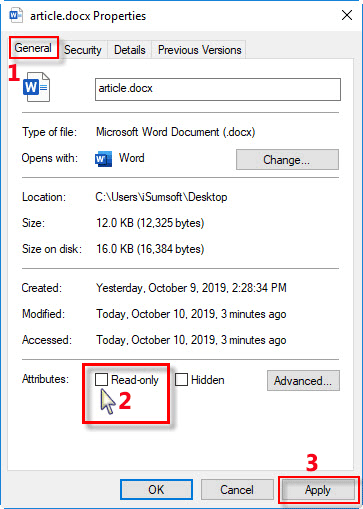Click the Cancel button
The image size is (363, 509).
coord(237,490)
